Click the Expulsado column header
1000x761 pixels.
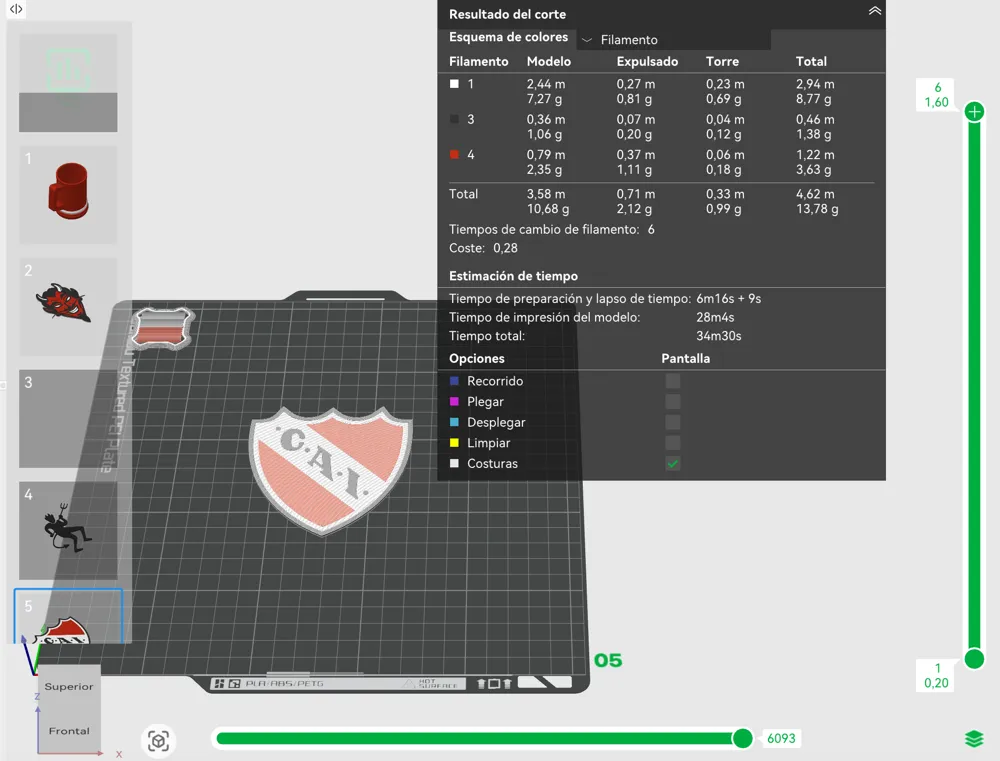[647, 61]
